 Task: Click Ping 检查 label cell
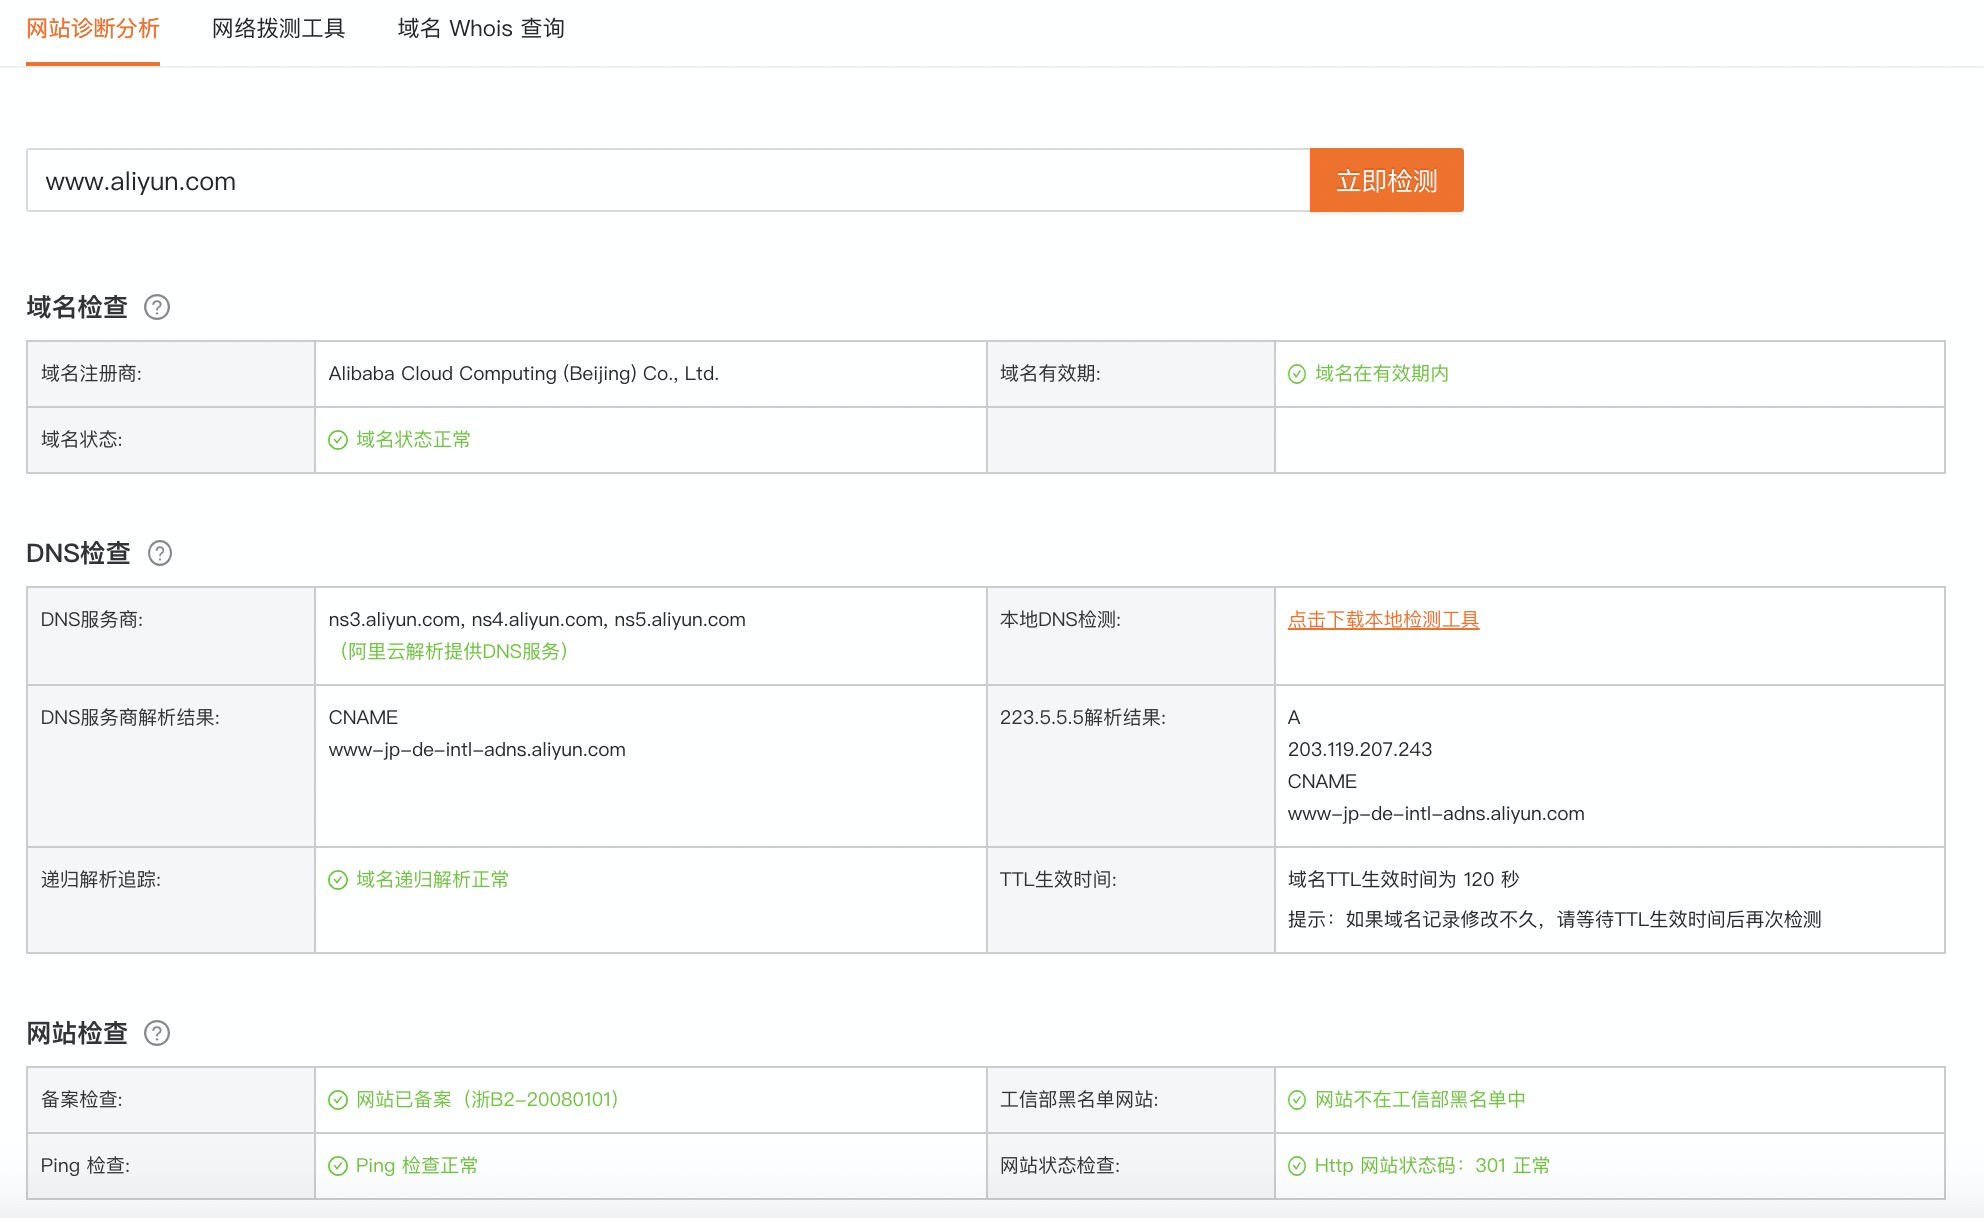click(171, 1166)
